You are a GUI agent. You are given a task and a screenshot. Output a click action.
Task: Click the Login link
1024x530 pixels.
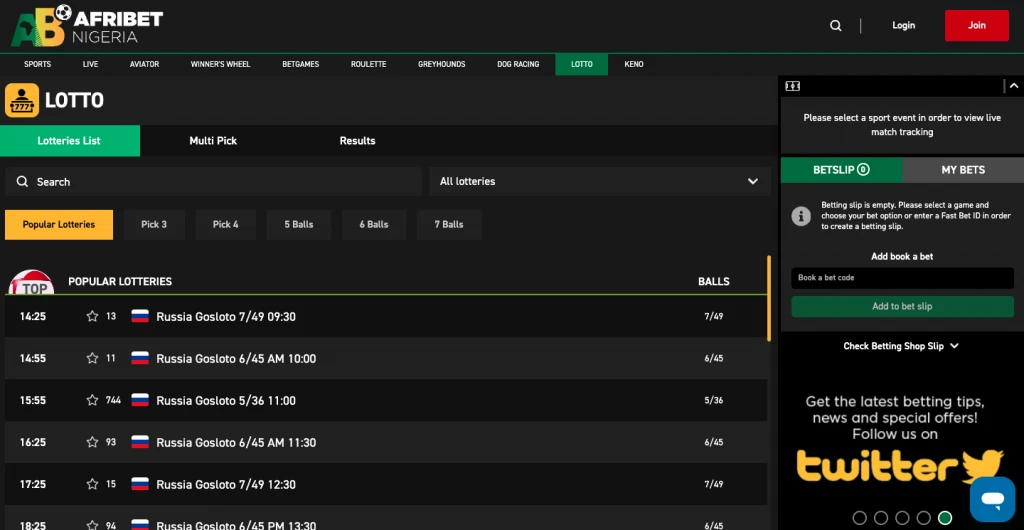tap(903, 26)
